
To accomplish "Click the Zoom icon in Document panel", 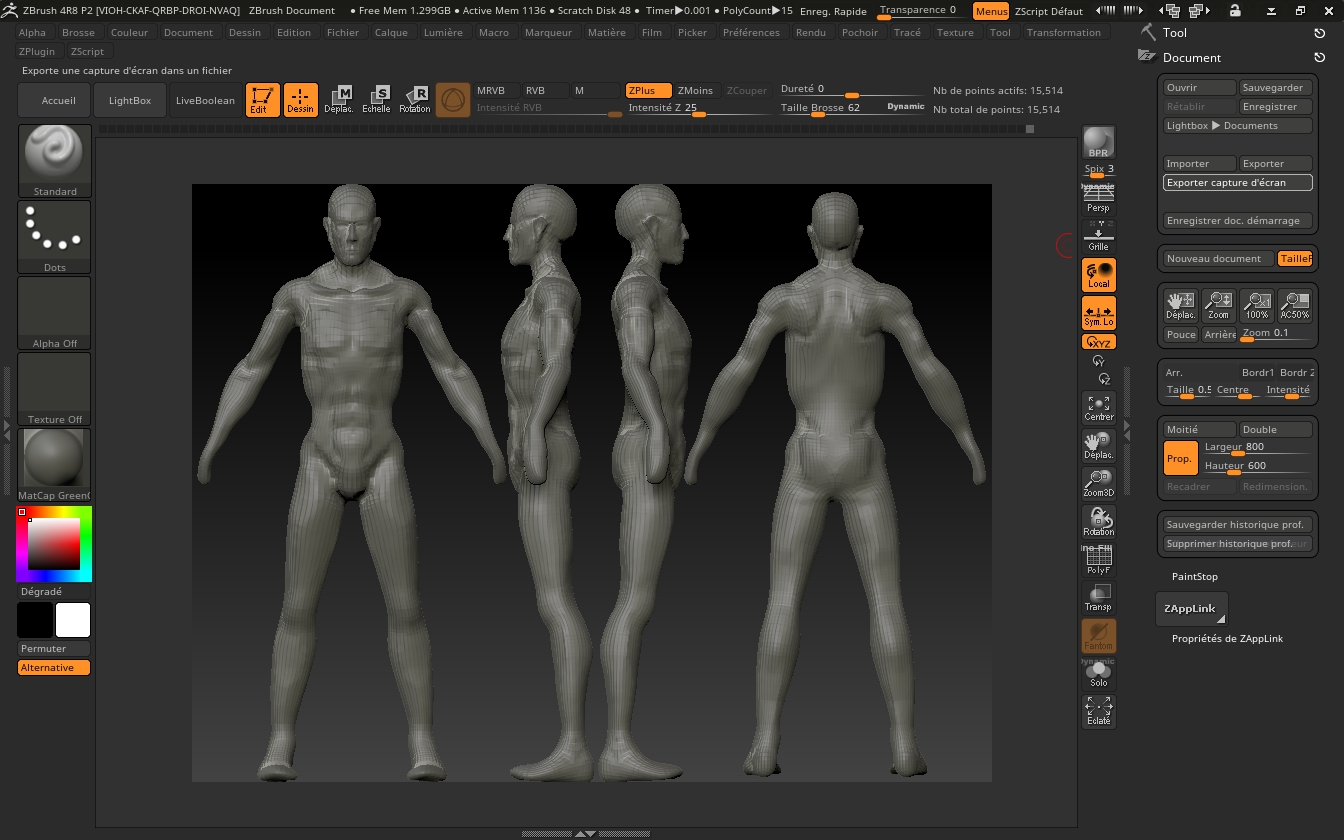I will 1218,305.
